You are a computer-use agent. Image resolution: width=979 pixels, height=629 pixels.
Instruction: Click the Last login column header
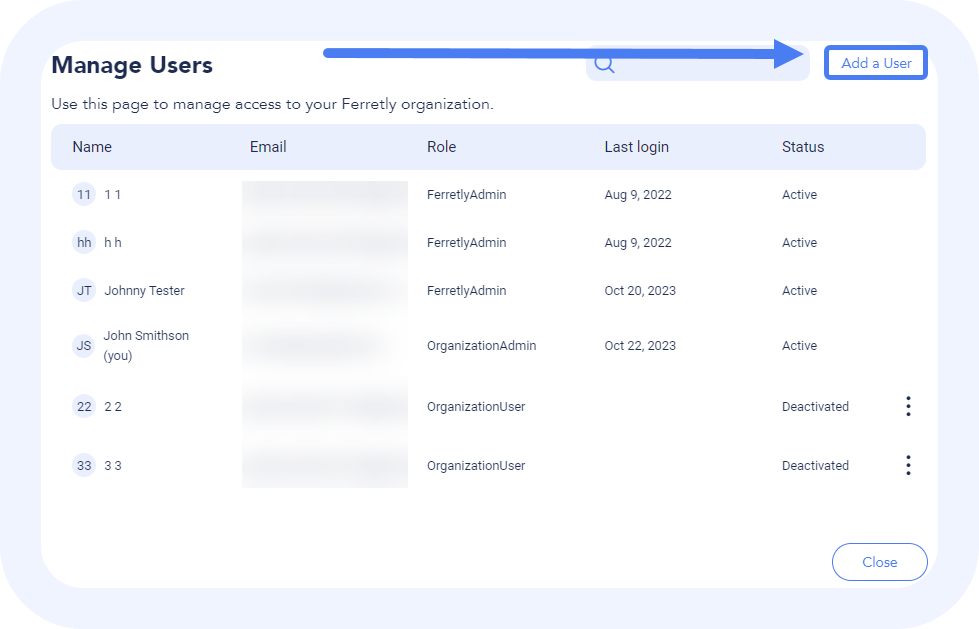click(636, 147)
